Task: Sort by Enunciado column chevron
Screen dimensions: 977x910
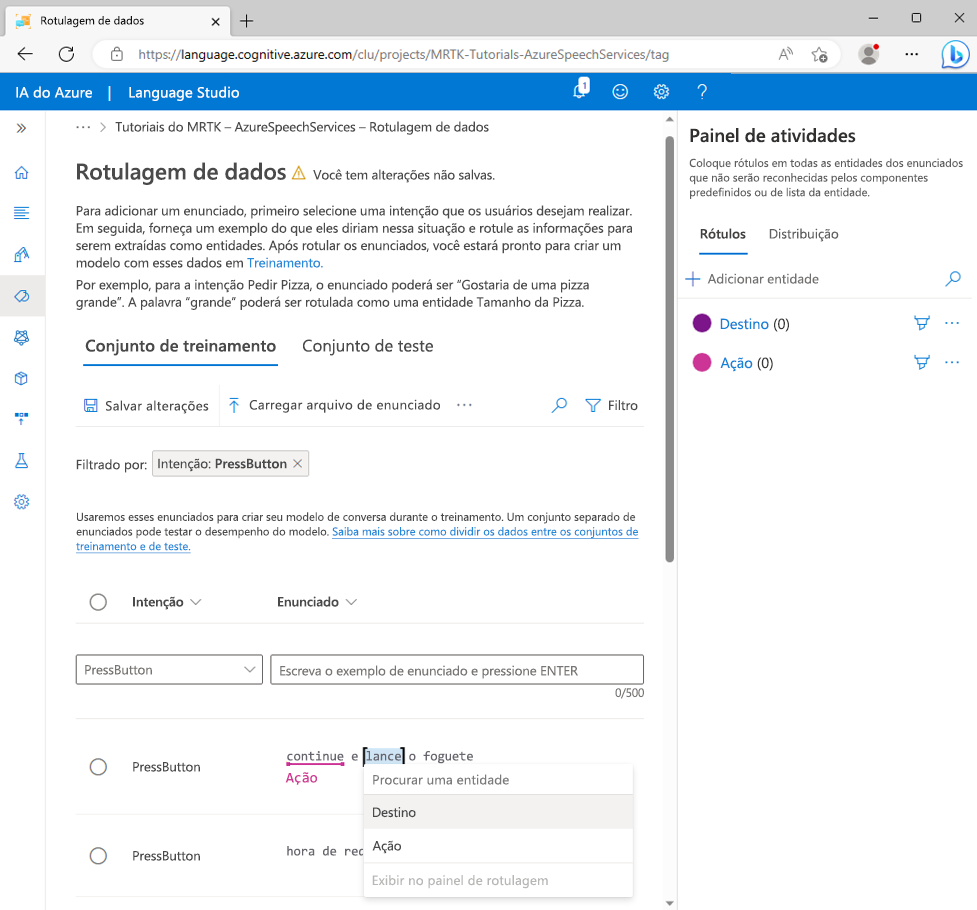Action: click(x=351, y=602)
